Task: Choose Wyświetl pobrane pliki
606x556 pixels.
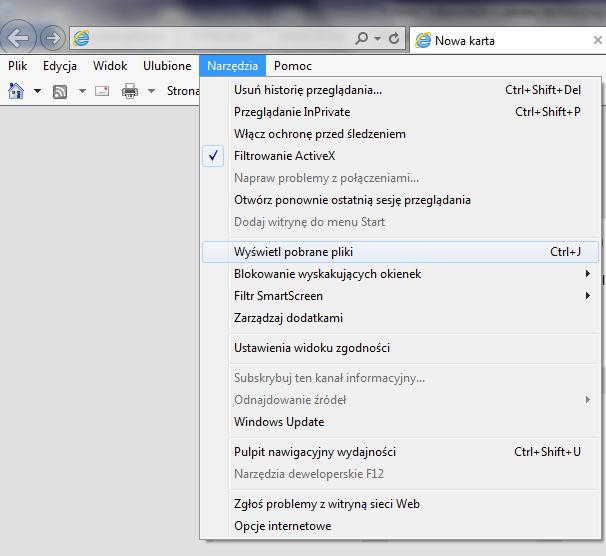Action: pyautogui.click(x=400, y=252)
